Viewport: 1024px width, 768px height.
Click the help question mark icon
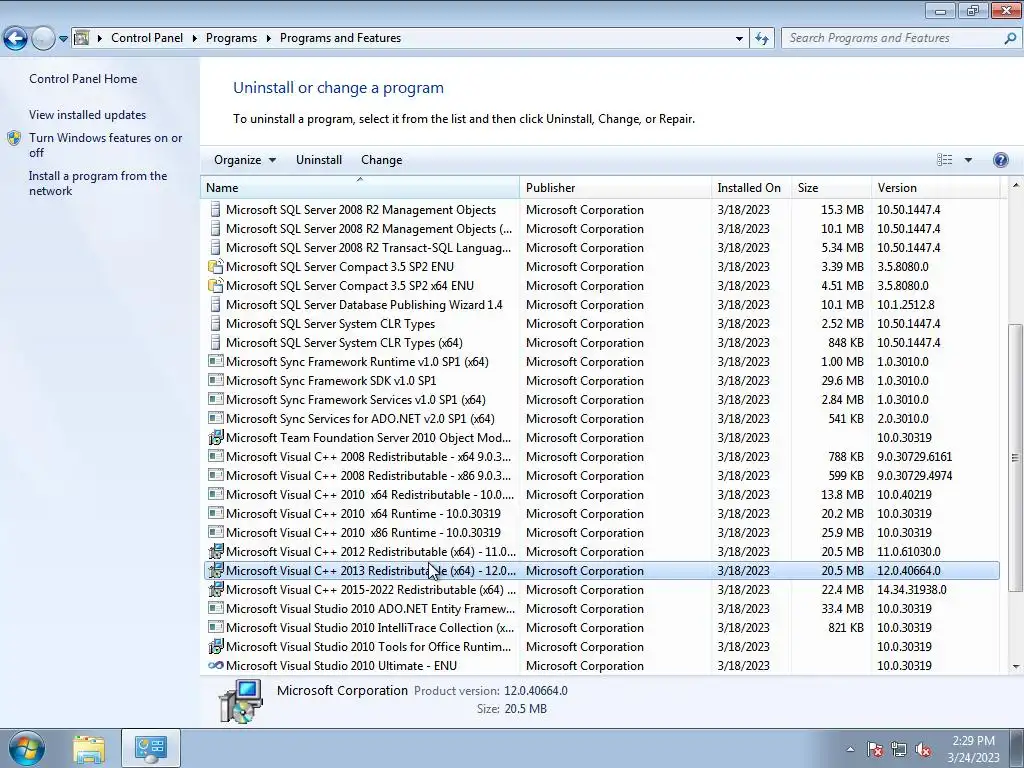1000,160
